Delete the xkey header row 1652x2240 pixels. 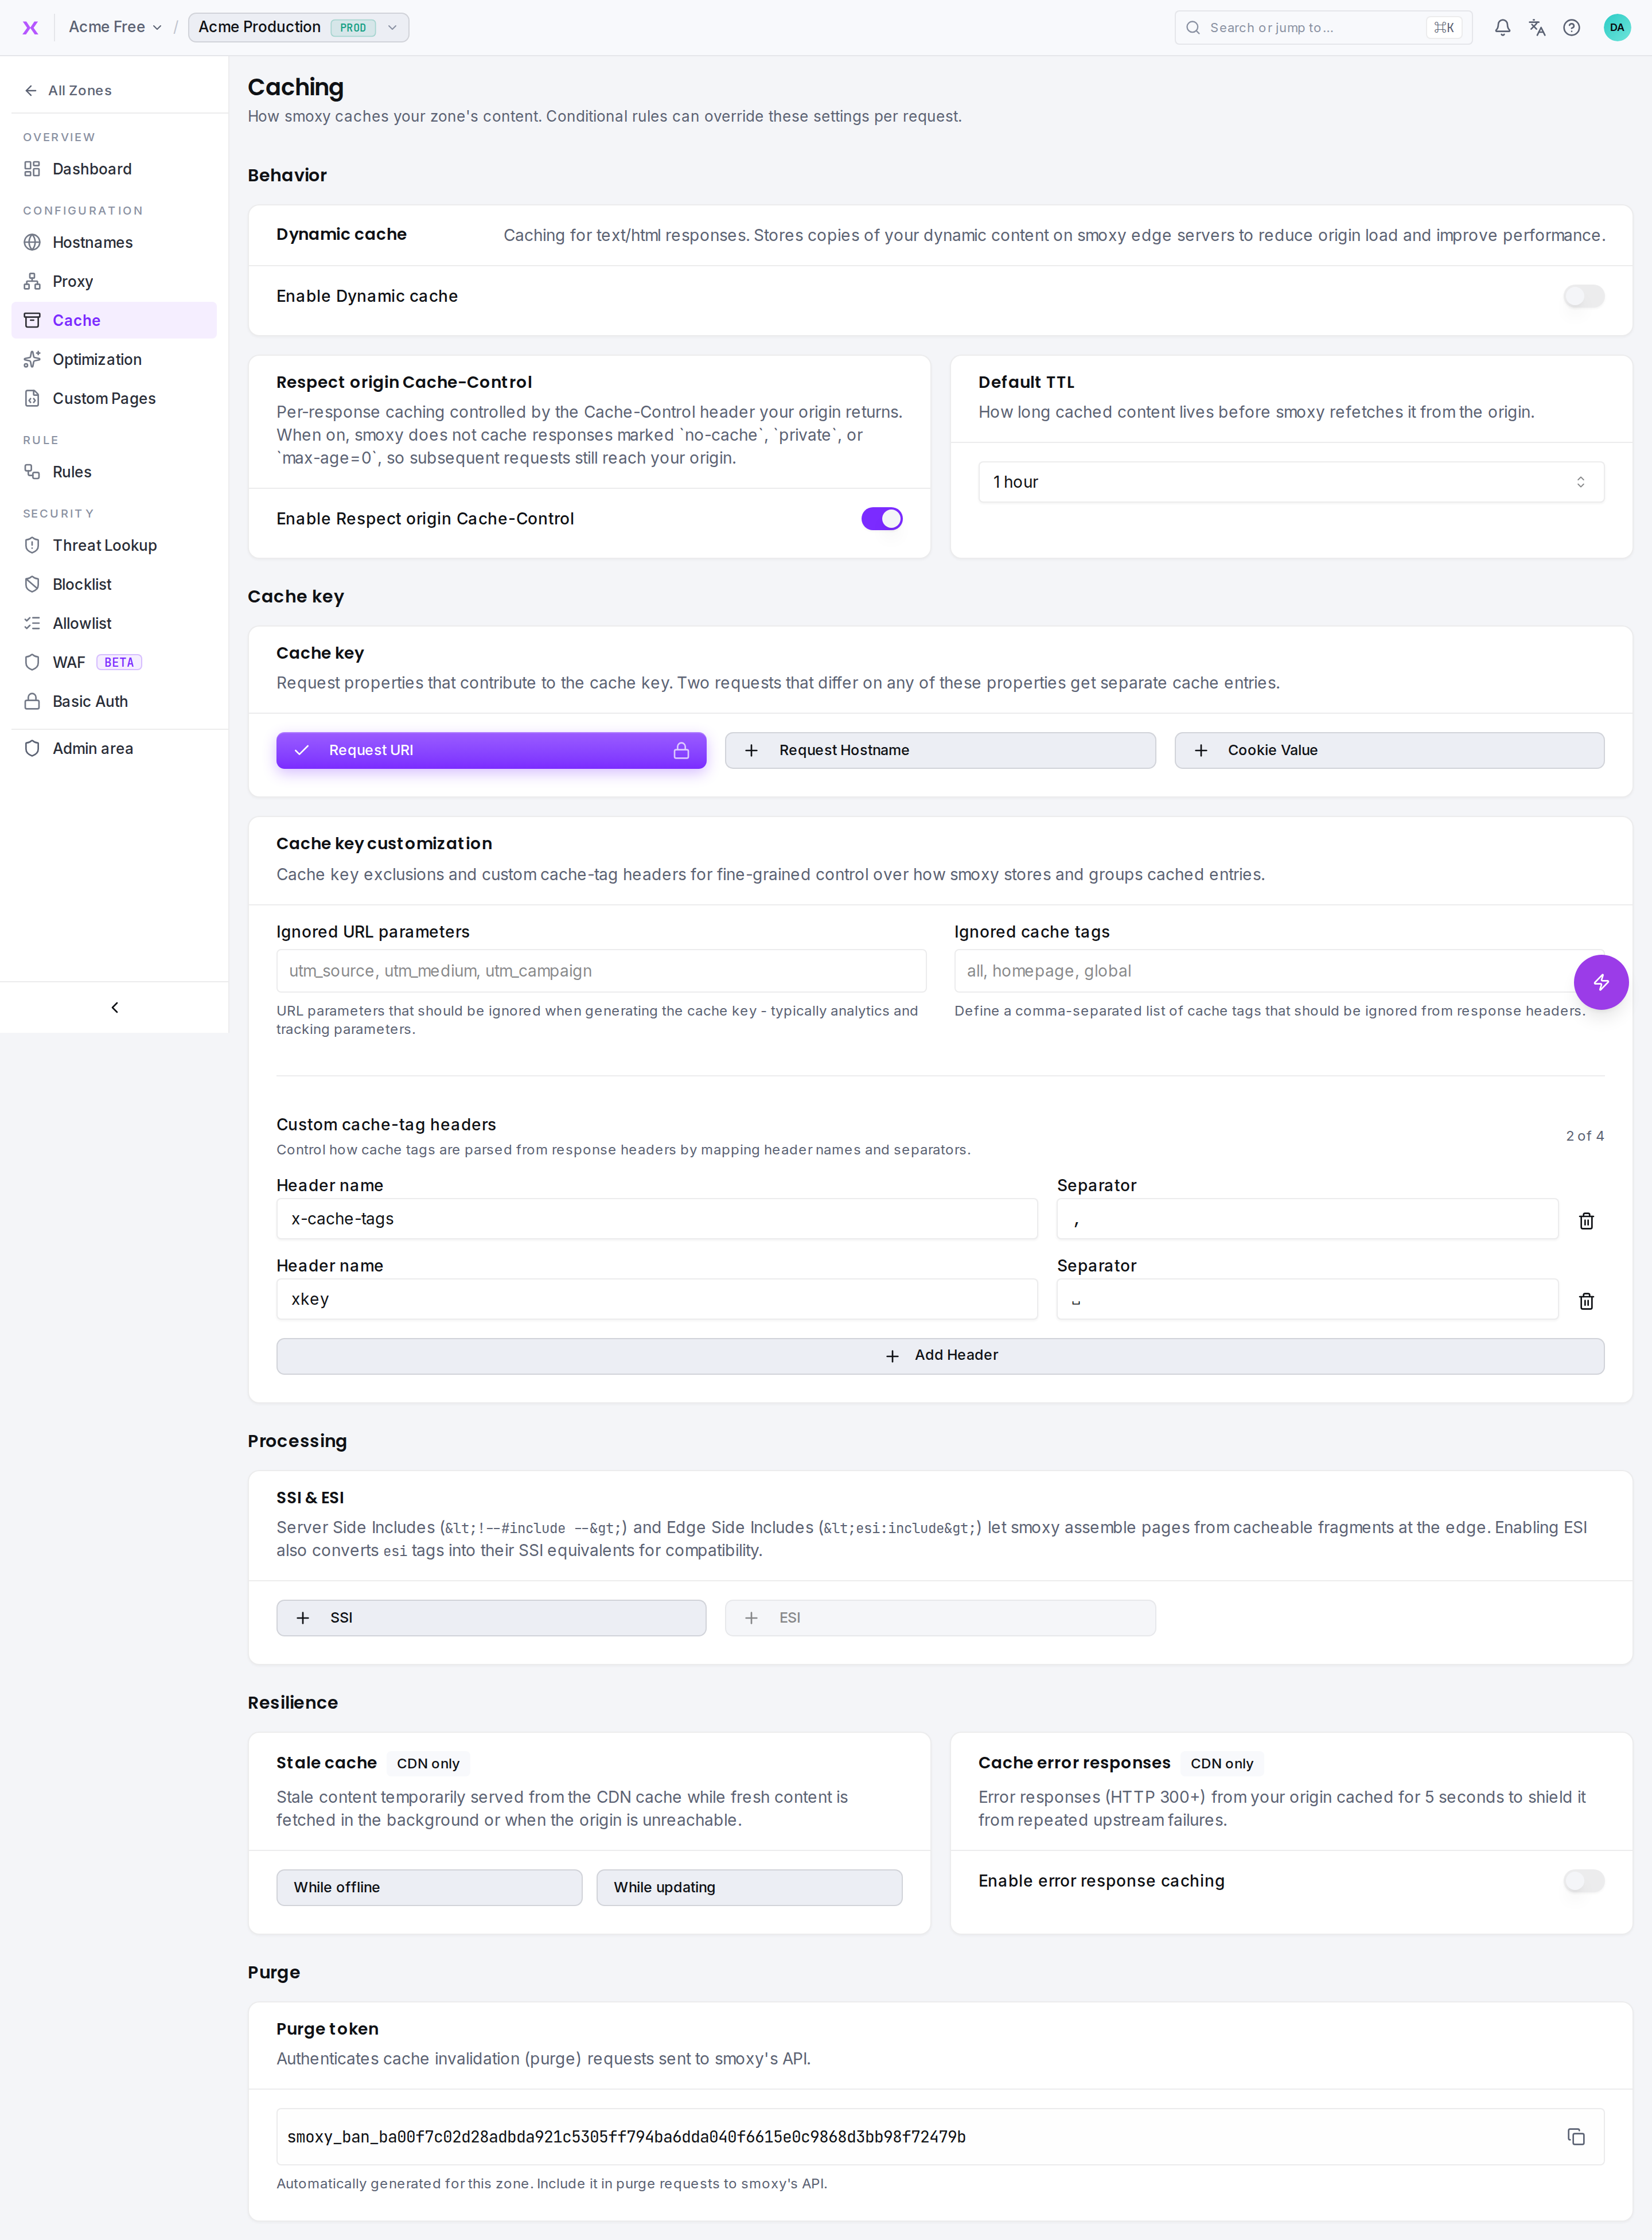pyautogui.click(x=1586, y=1300)
